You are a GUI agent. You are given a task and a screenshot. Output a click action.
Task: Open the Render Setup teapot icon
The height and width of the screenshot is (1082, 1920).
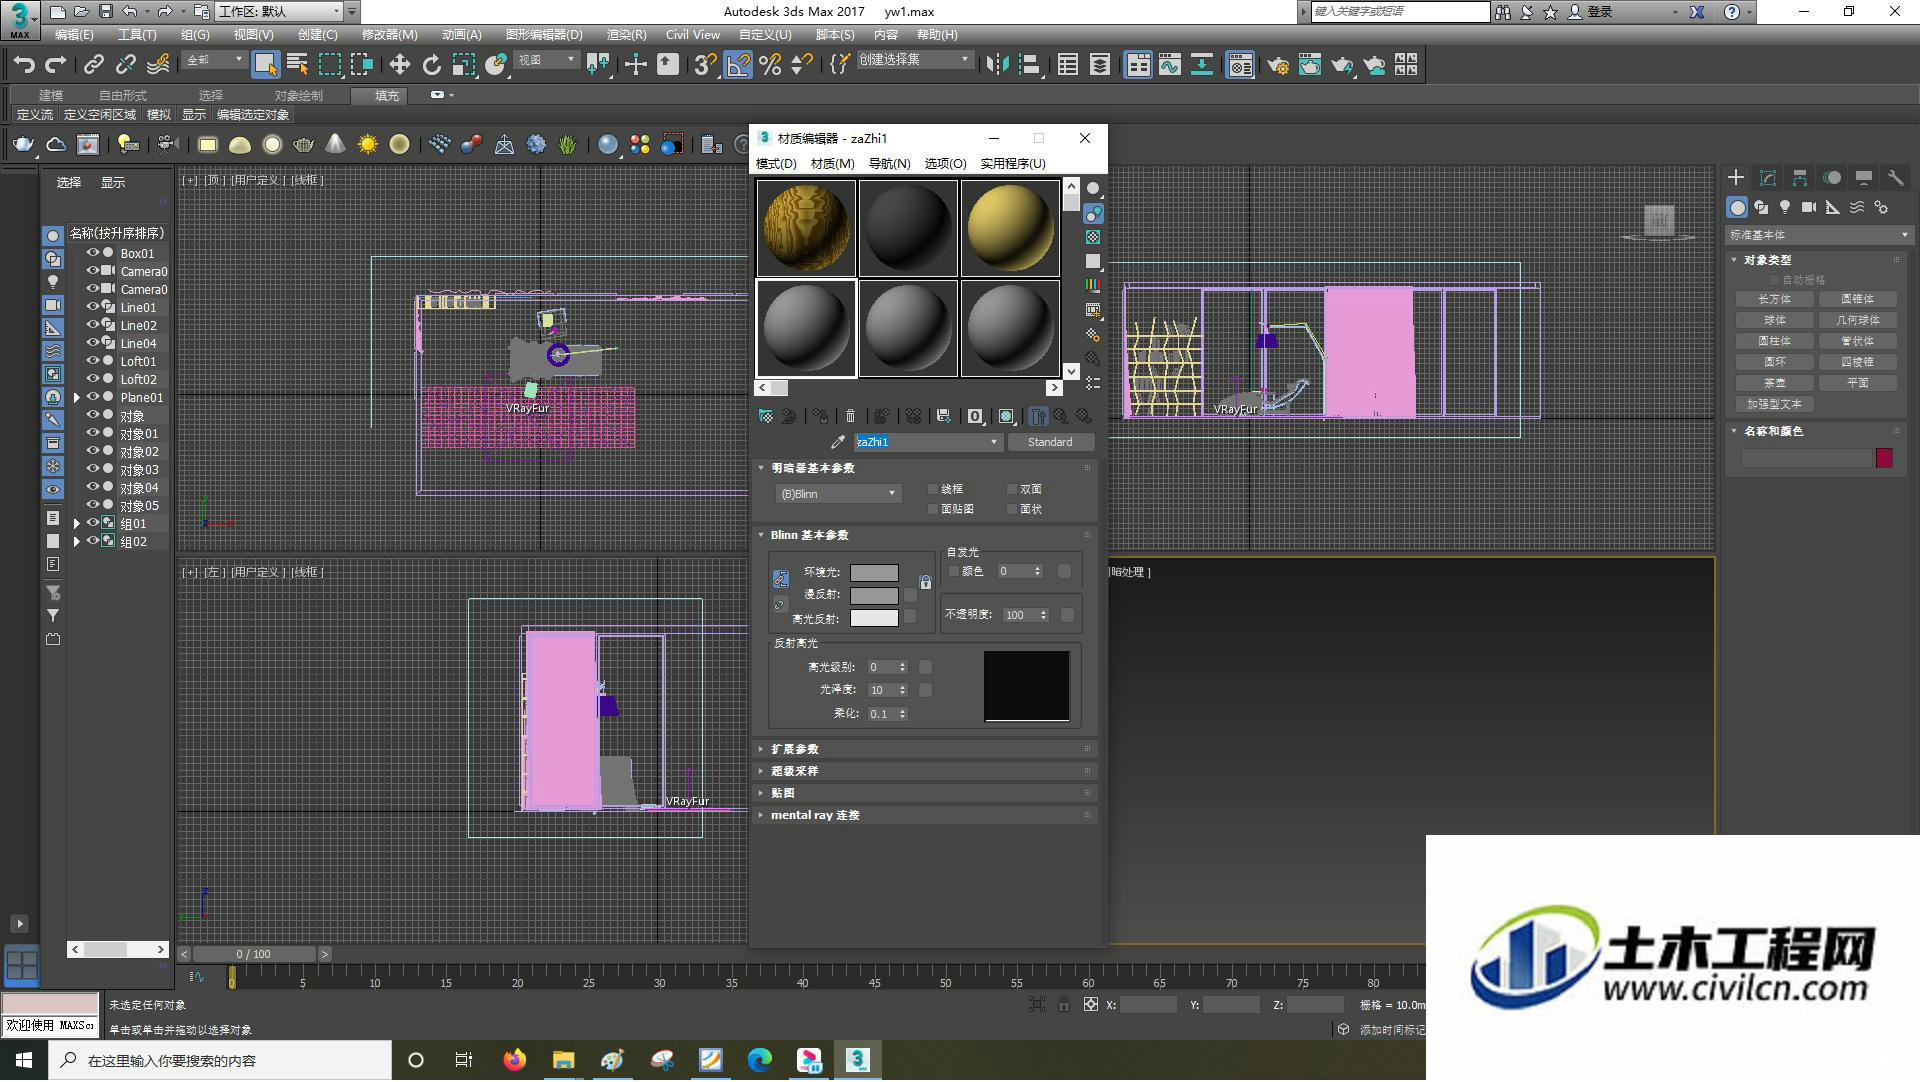coord(1277,65)
